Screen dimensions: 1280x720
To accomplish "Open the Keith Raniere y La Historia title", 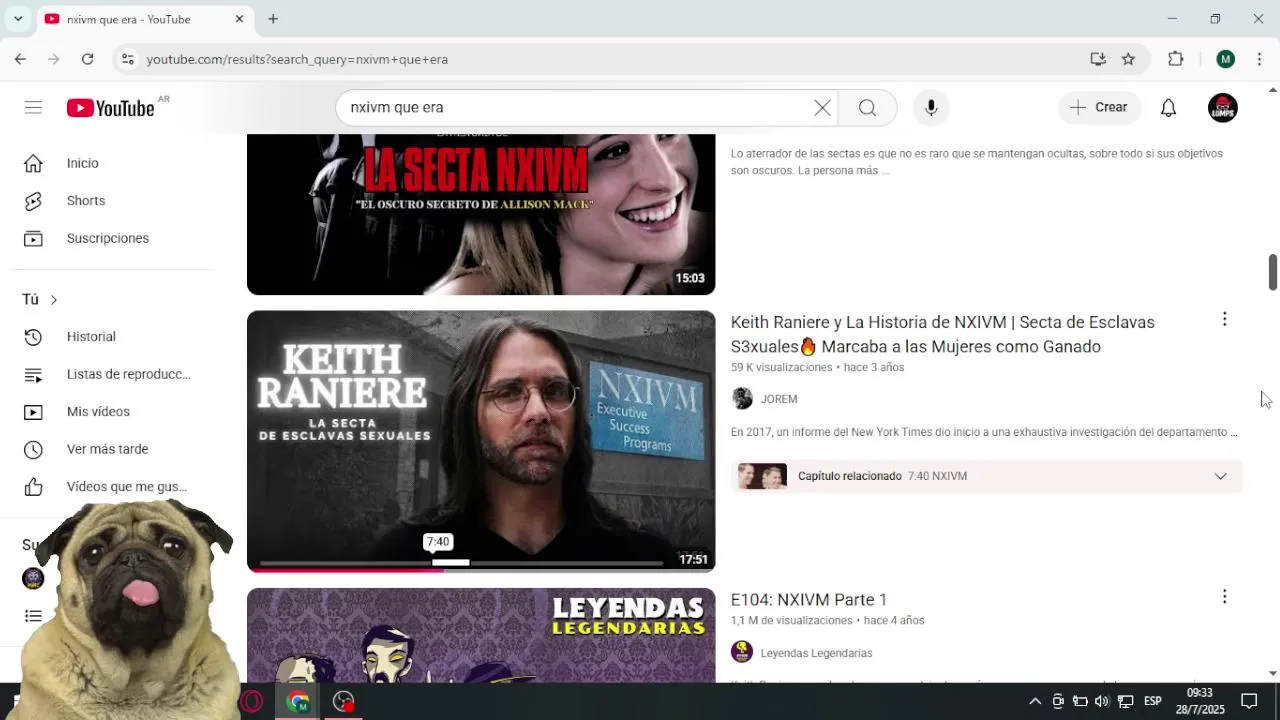I will 943,334.
